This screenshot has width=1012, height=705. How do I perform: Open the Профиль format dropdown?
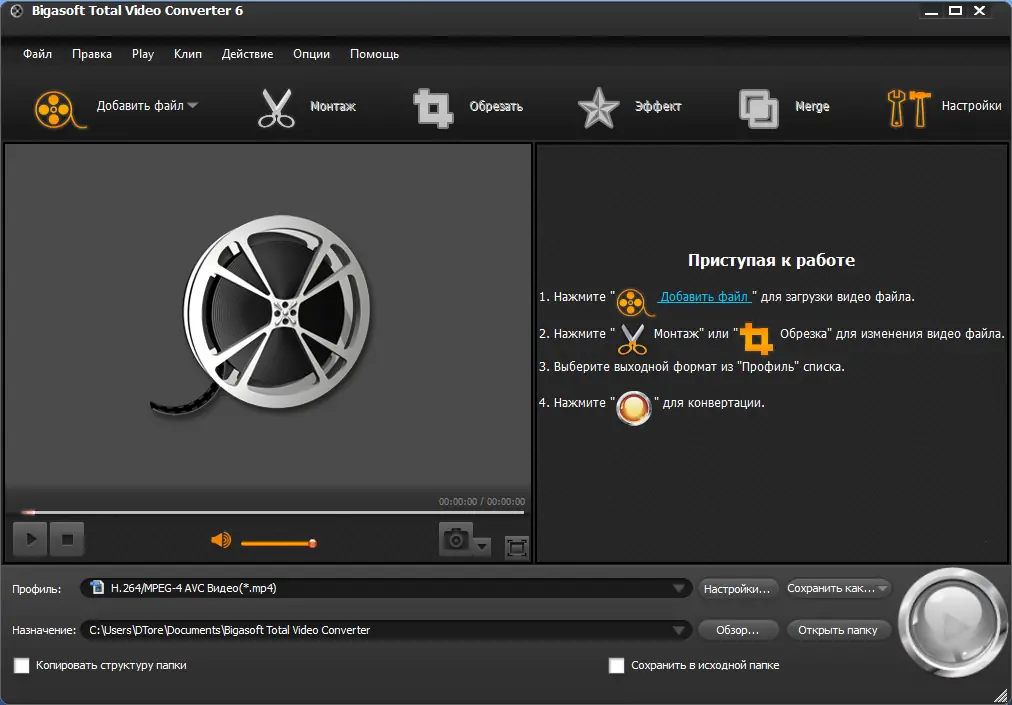[681, 588]
